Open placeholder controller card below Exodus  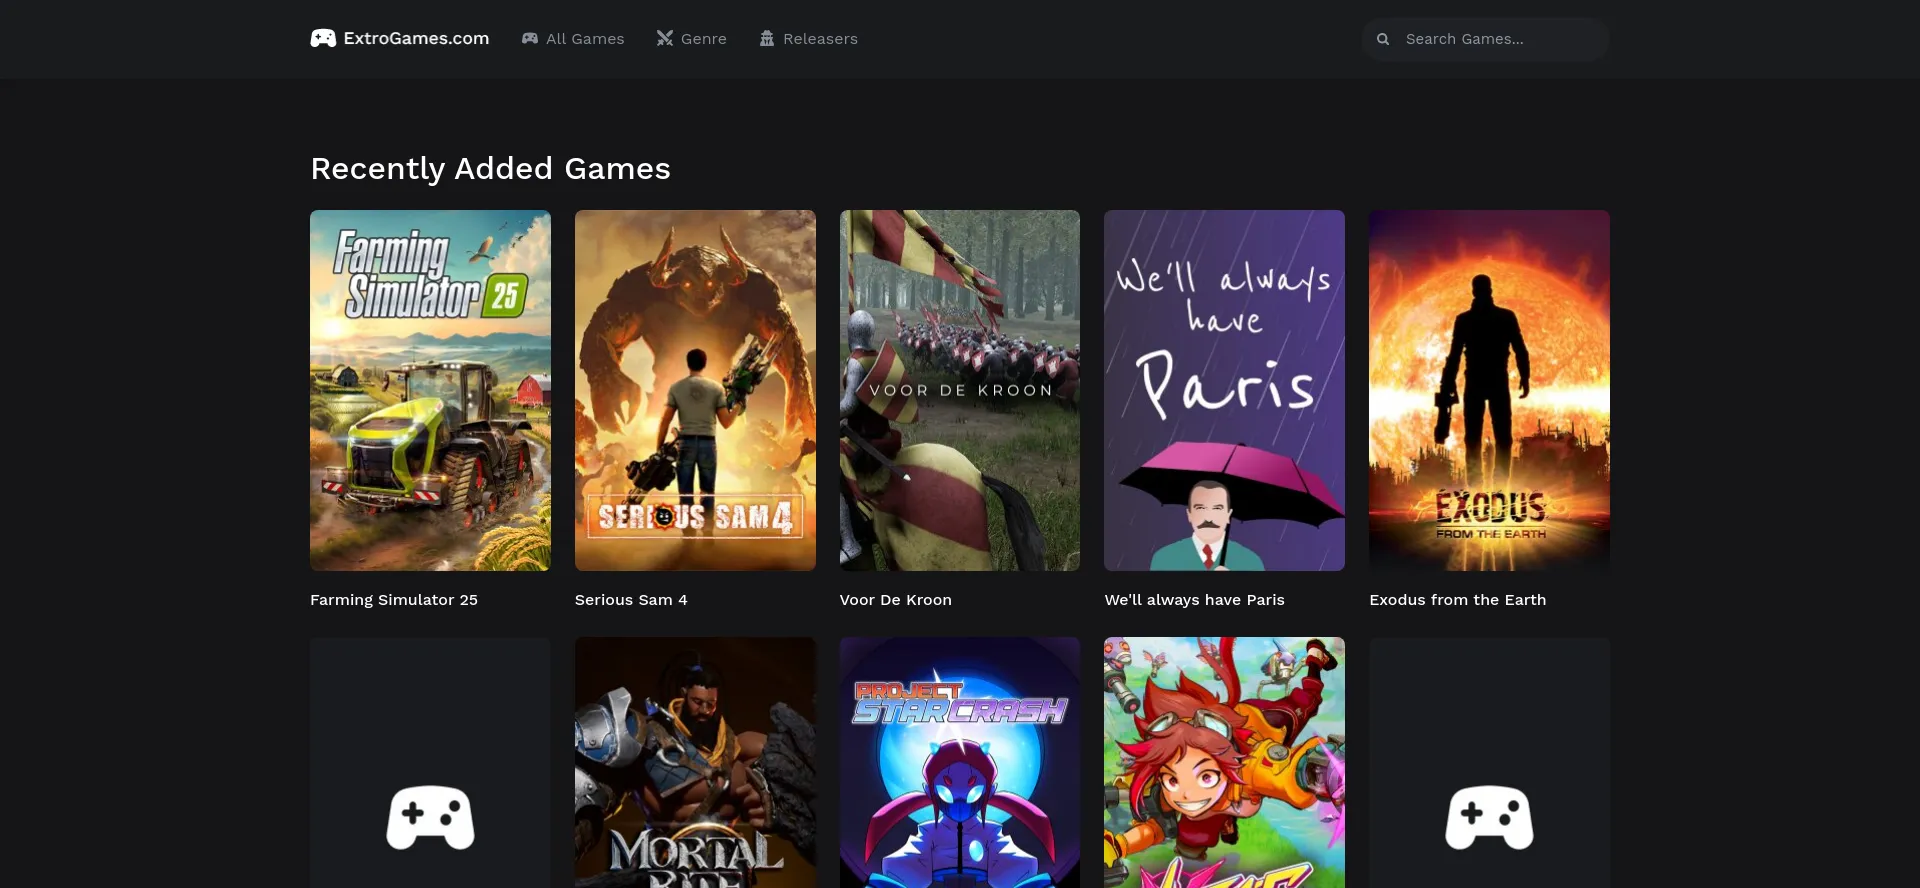[x=1489, y=763]
